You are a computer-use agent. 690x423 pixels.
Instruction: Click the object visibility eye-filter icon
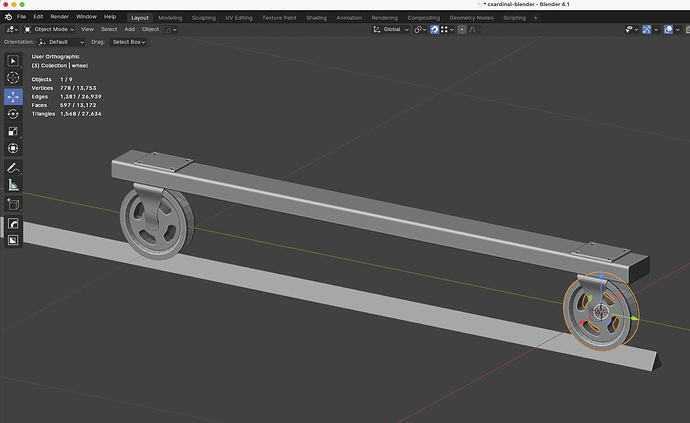point(629,29)
